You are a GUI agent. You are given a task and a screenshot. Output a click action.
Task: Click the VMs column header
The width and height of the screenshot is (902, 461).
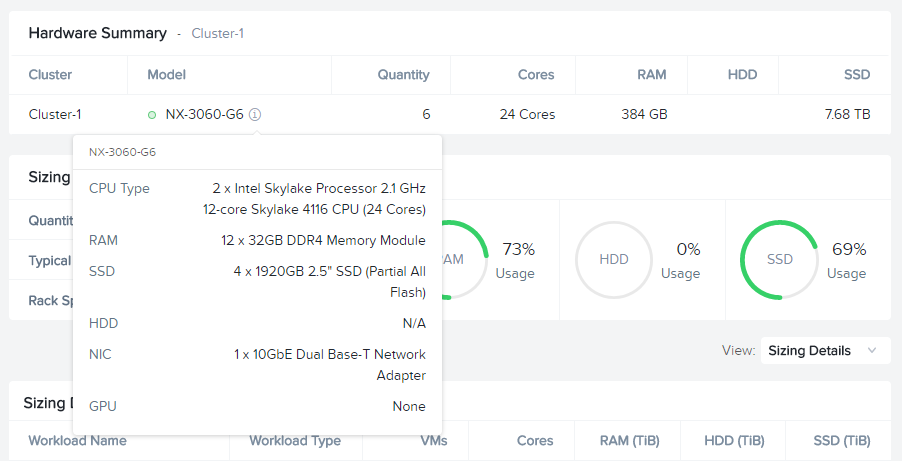pos(434,441)
